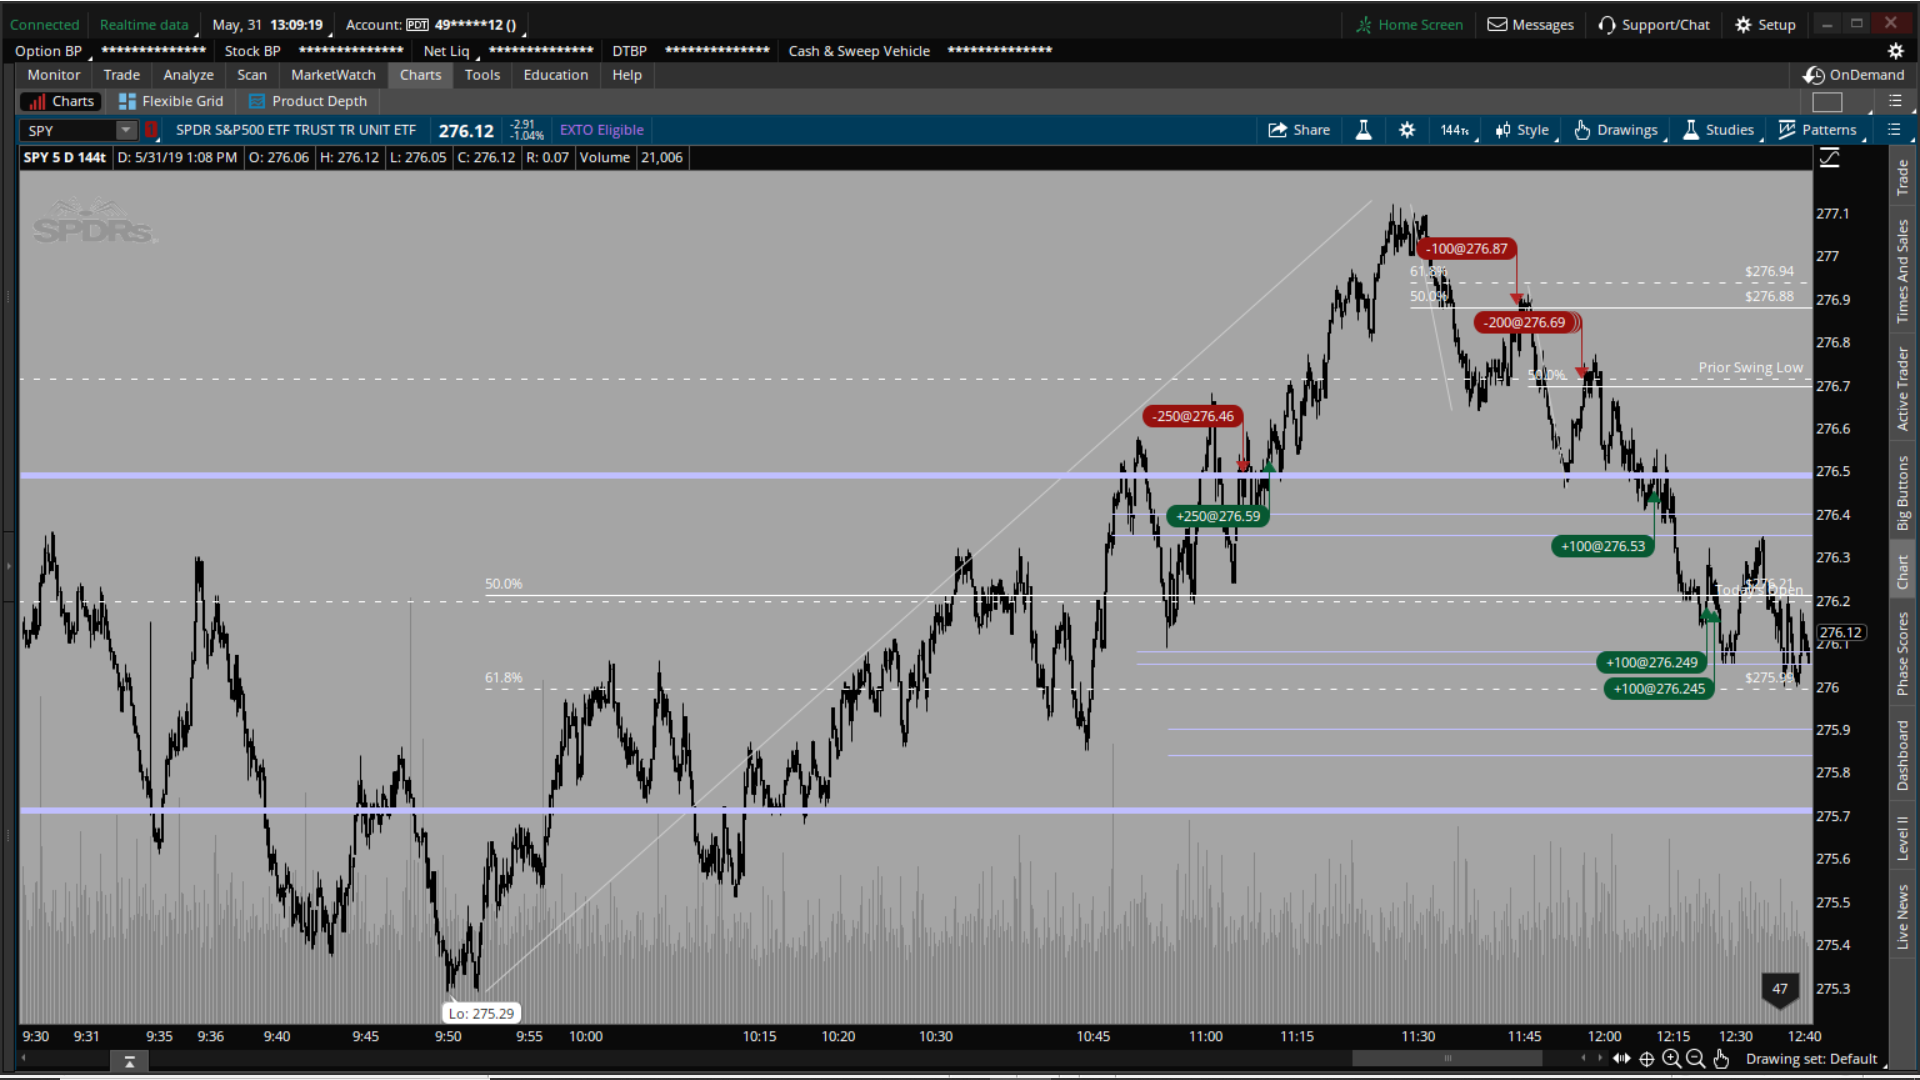1920x1080 pixels.
Task: Open the Patterns menu
Action: point(1818,130)
